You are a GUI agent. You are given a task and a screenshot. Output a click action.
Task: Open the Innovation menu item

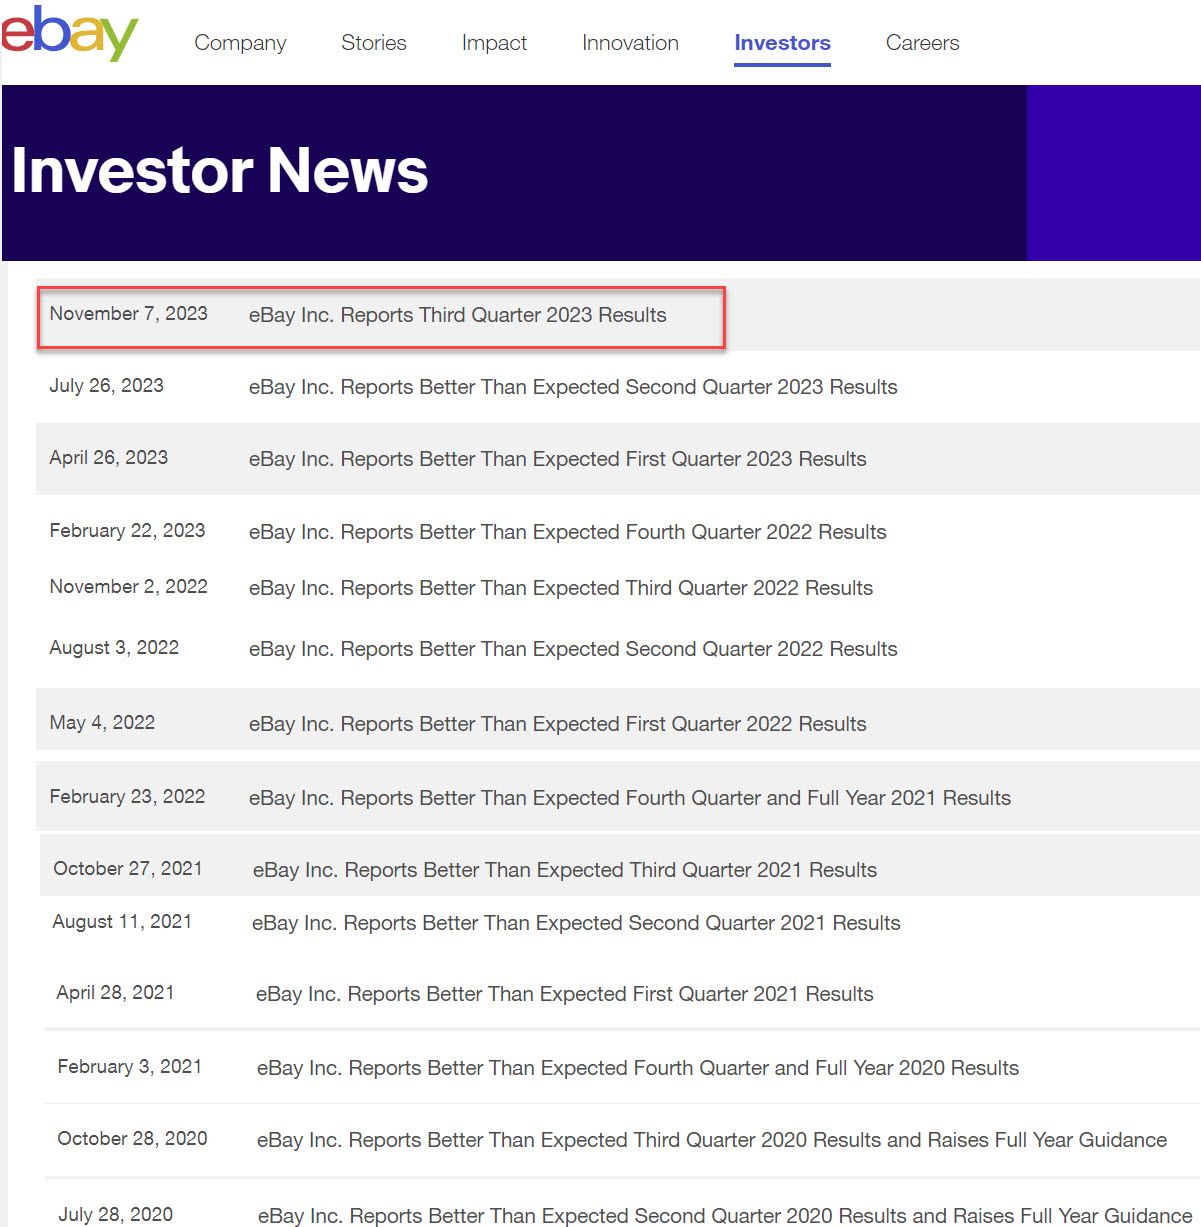(630, 43)
